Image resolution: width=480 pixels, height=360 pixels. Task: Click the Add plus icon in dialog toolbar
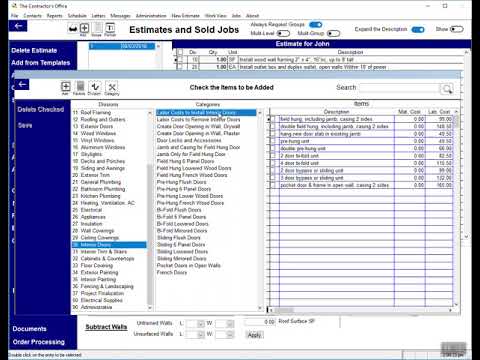pyautogui.click(x=65, y=87)
